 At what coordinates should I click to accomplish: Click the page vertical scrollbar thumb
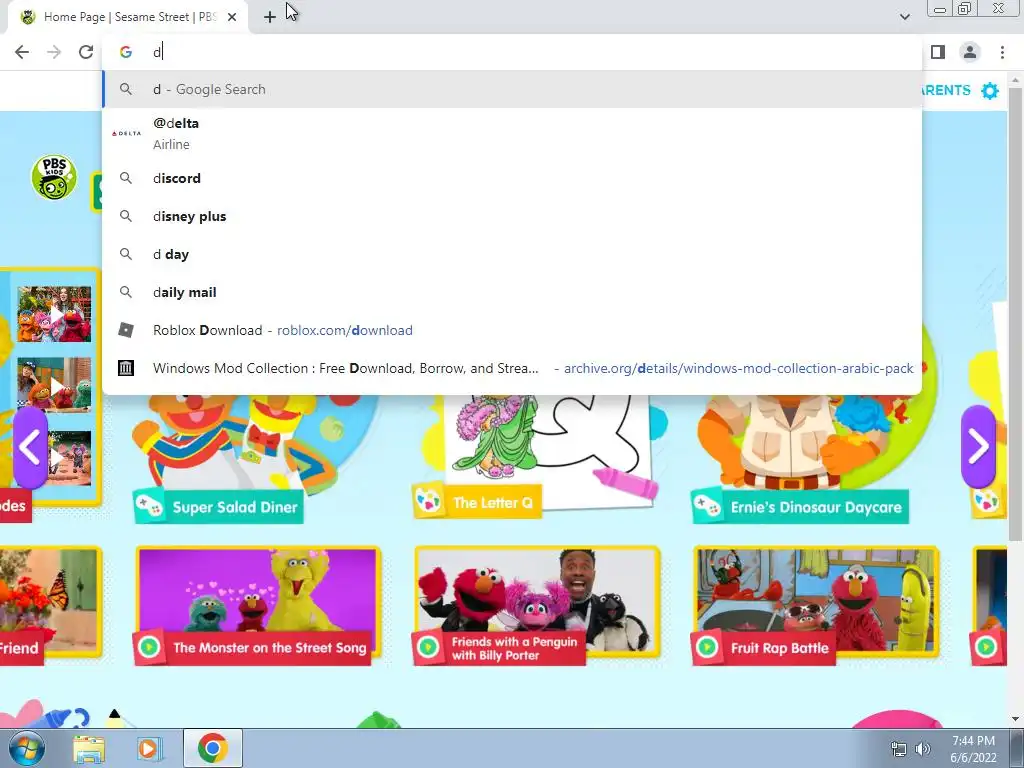[x=1015, y=313]
